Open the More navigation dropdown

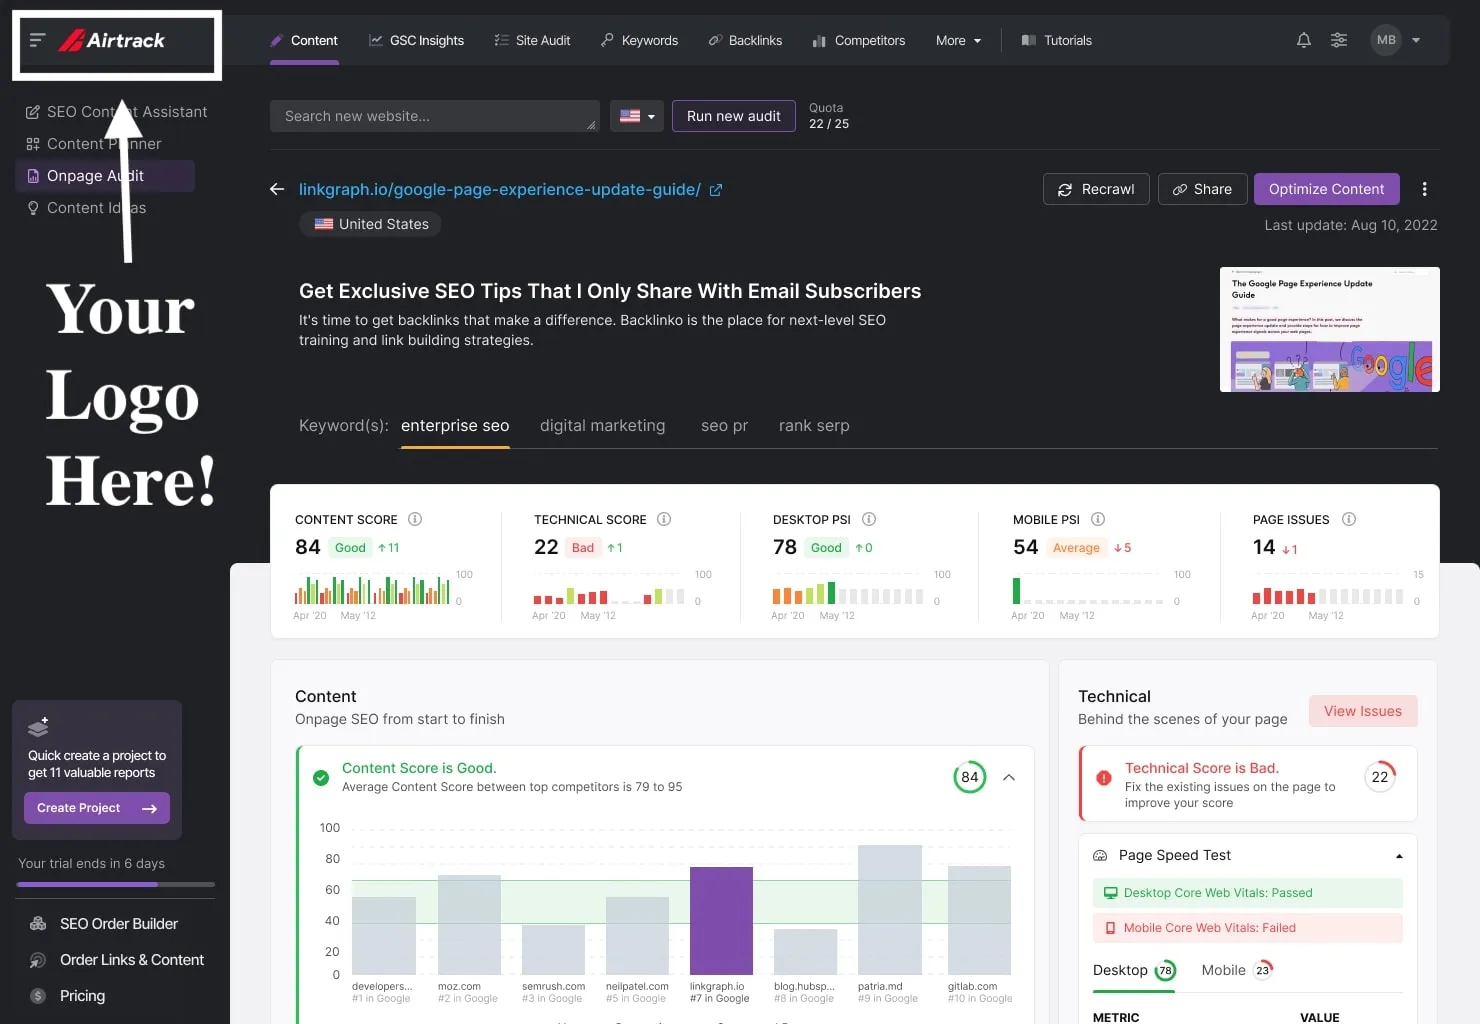coord(957,40)
